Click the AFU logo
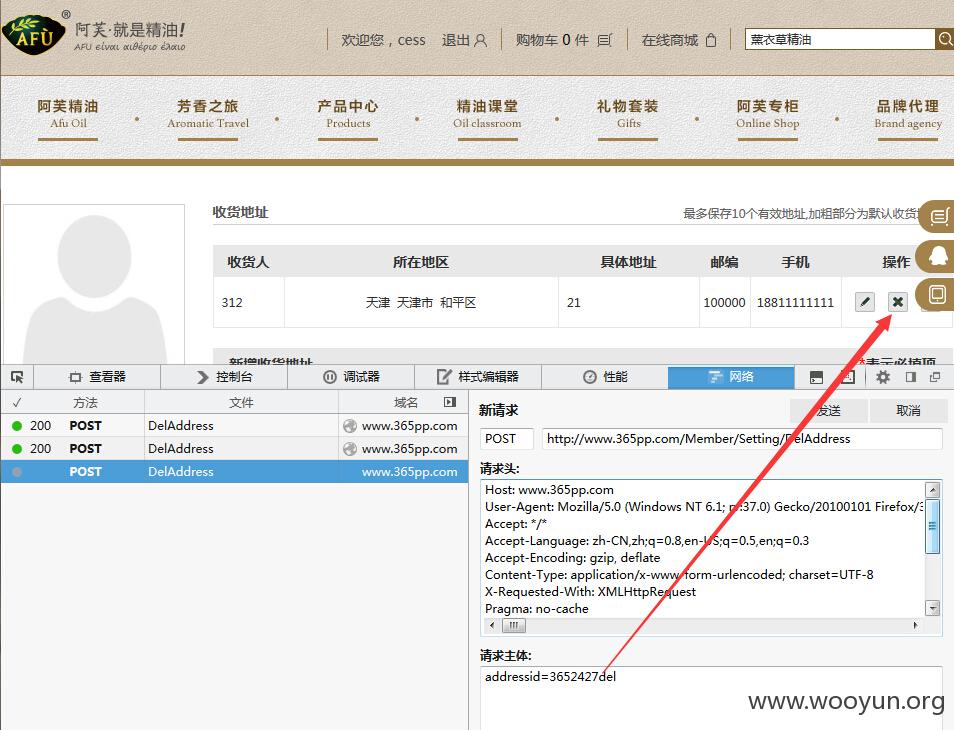 33,34
